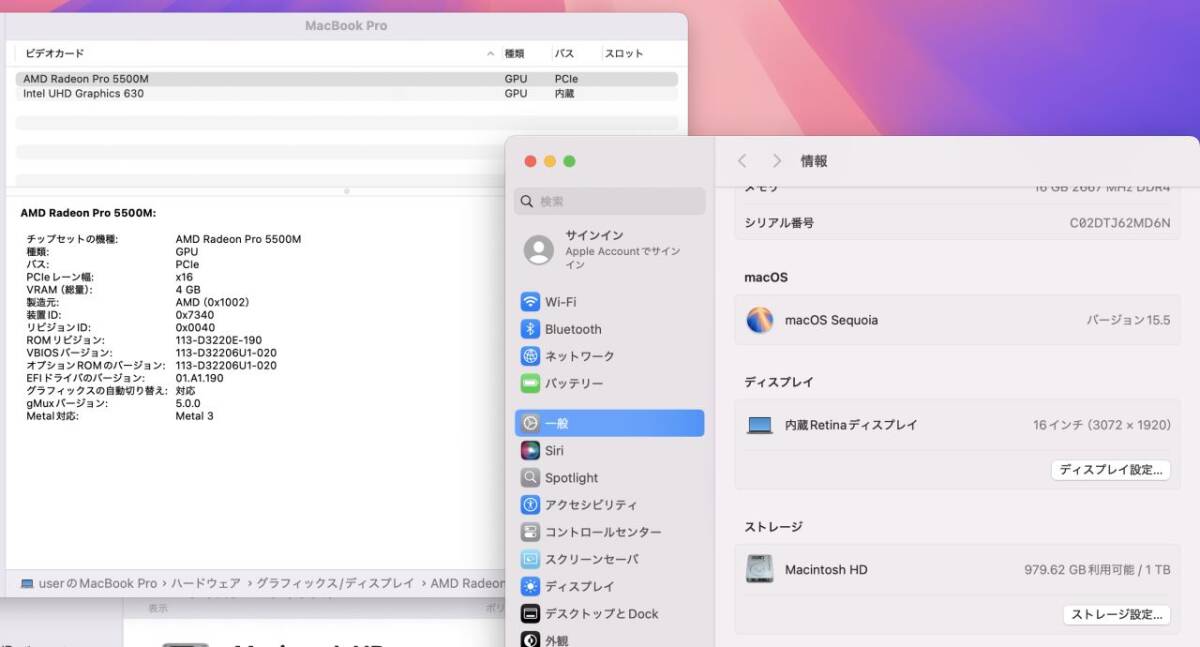This screenshot has width=1200, height=647.
Task: Click the Macintosh HD drive icon
Action: click(762, 568)
